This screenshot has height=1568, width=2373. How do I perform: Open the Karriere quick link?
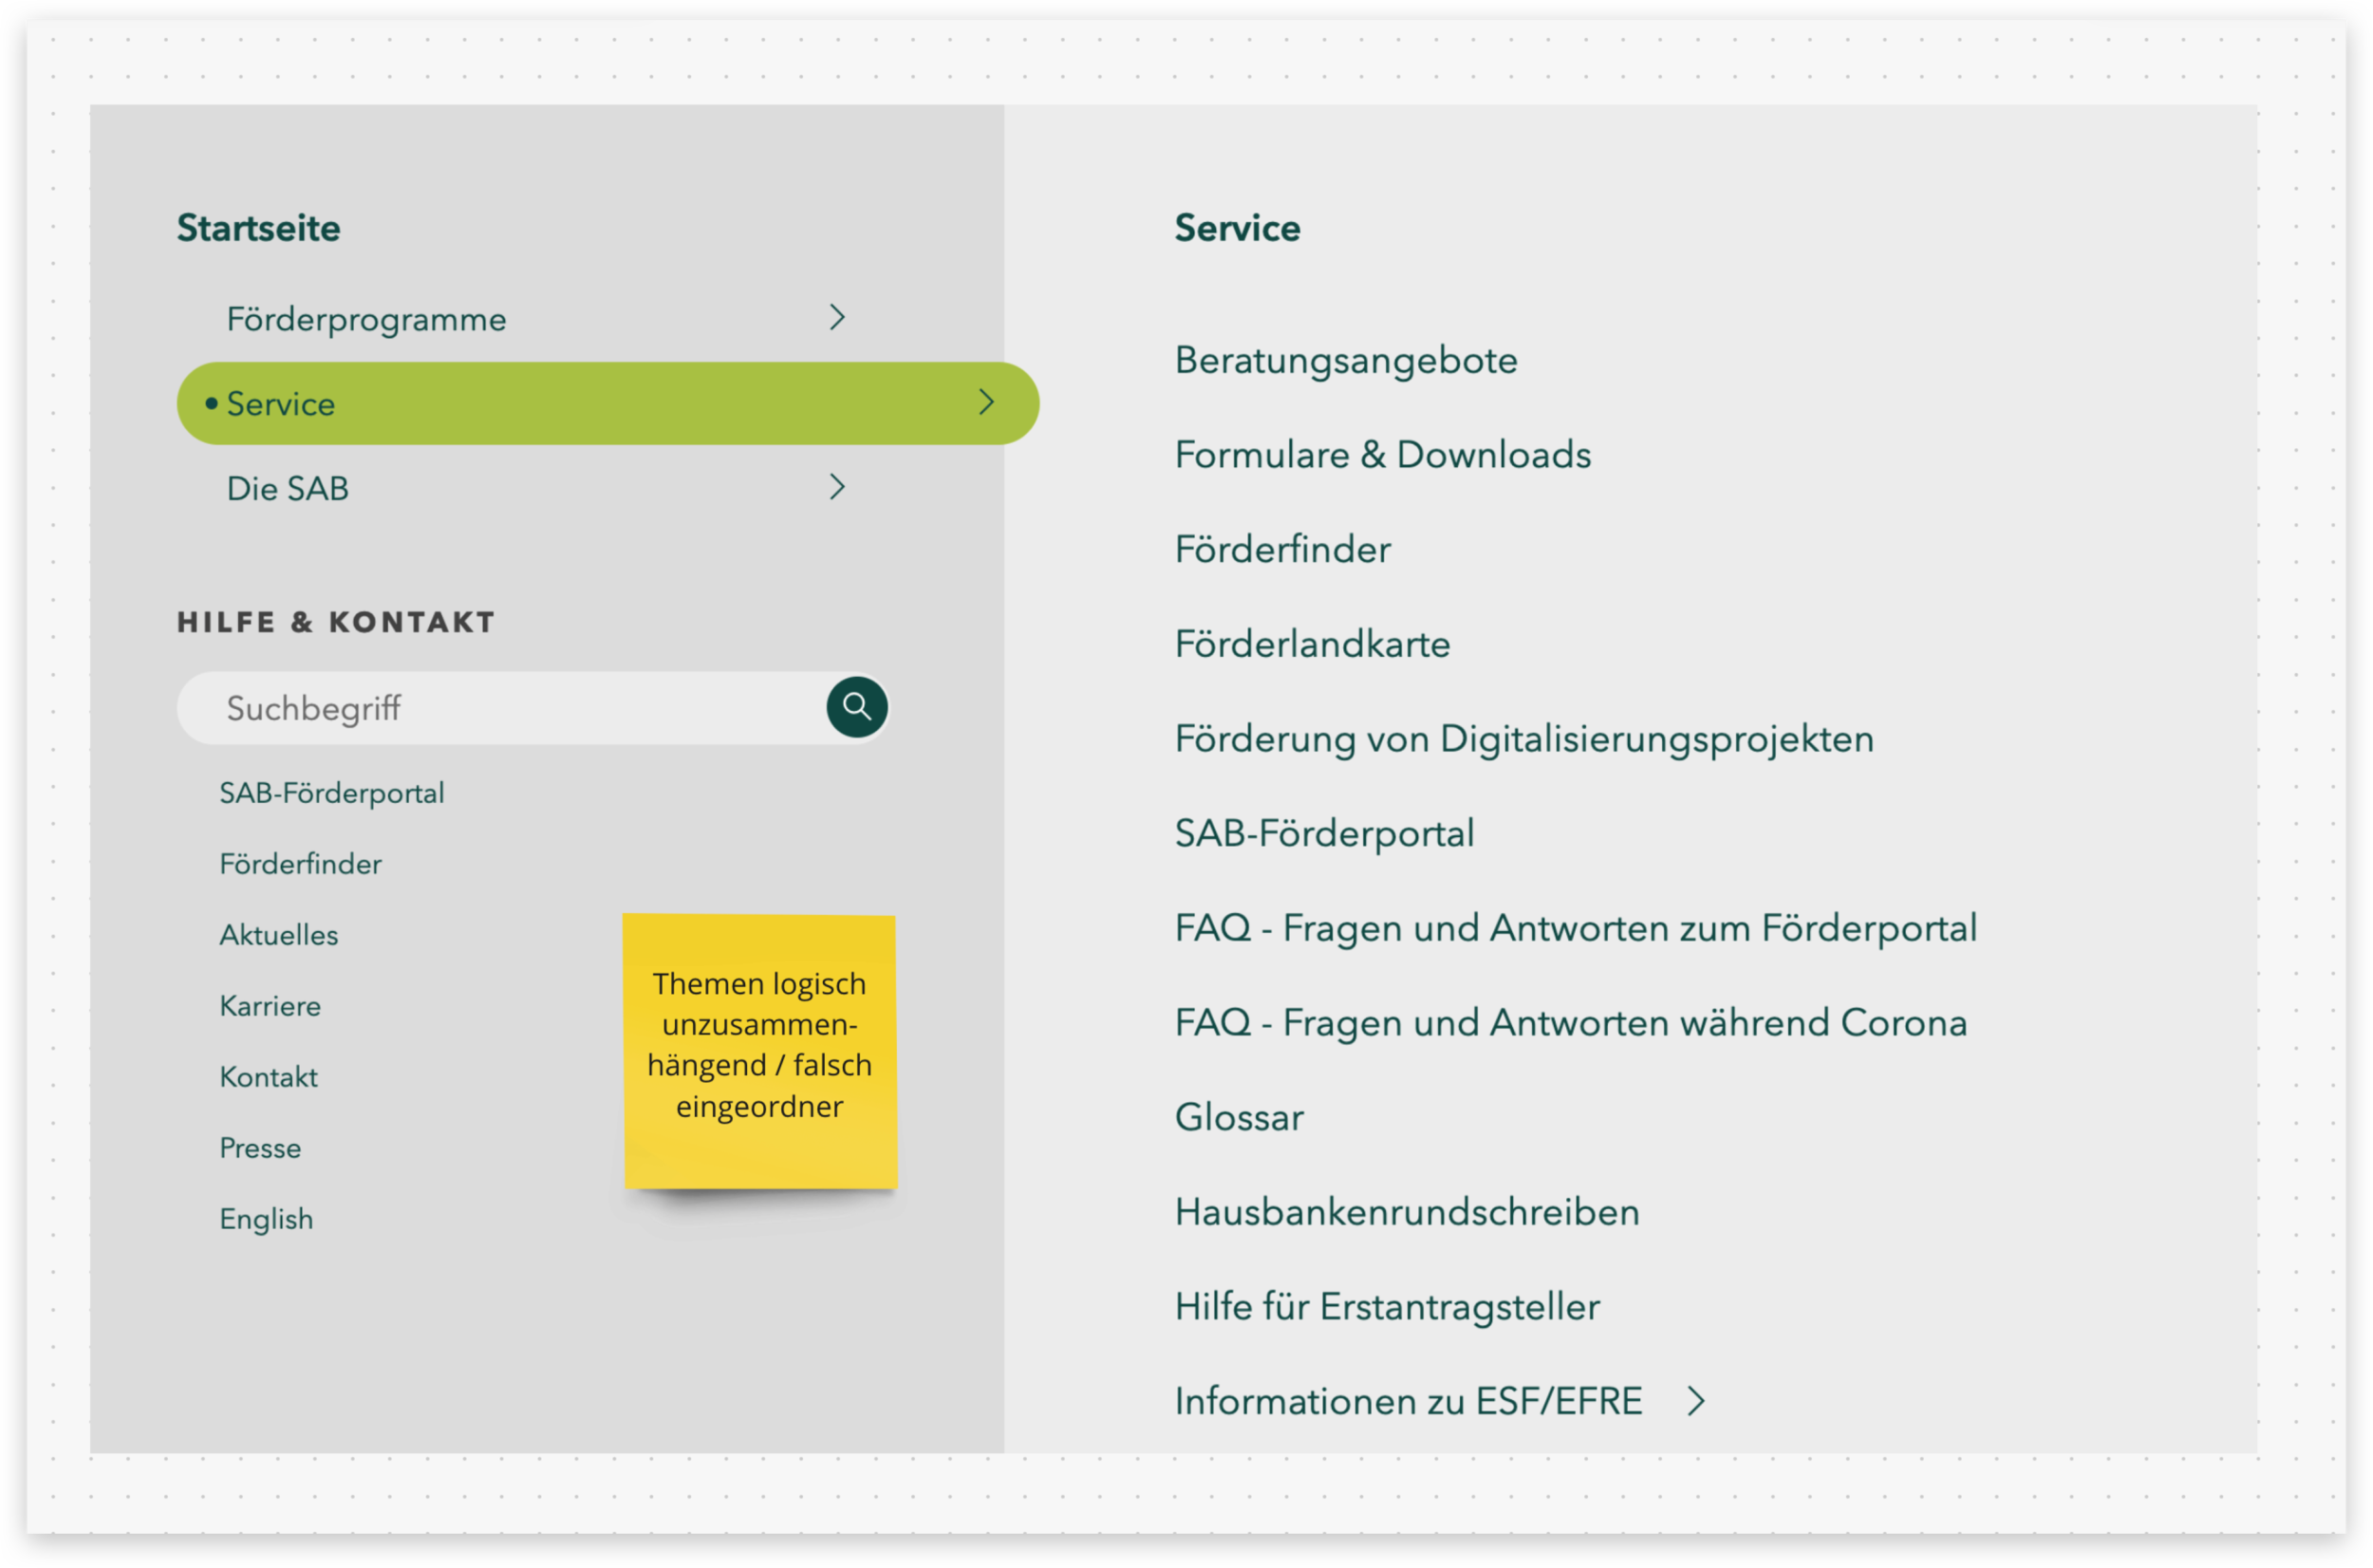270,1006
